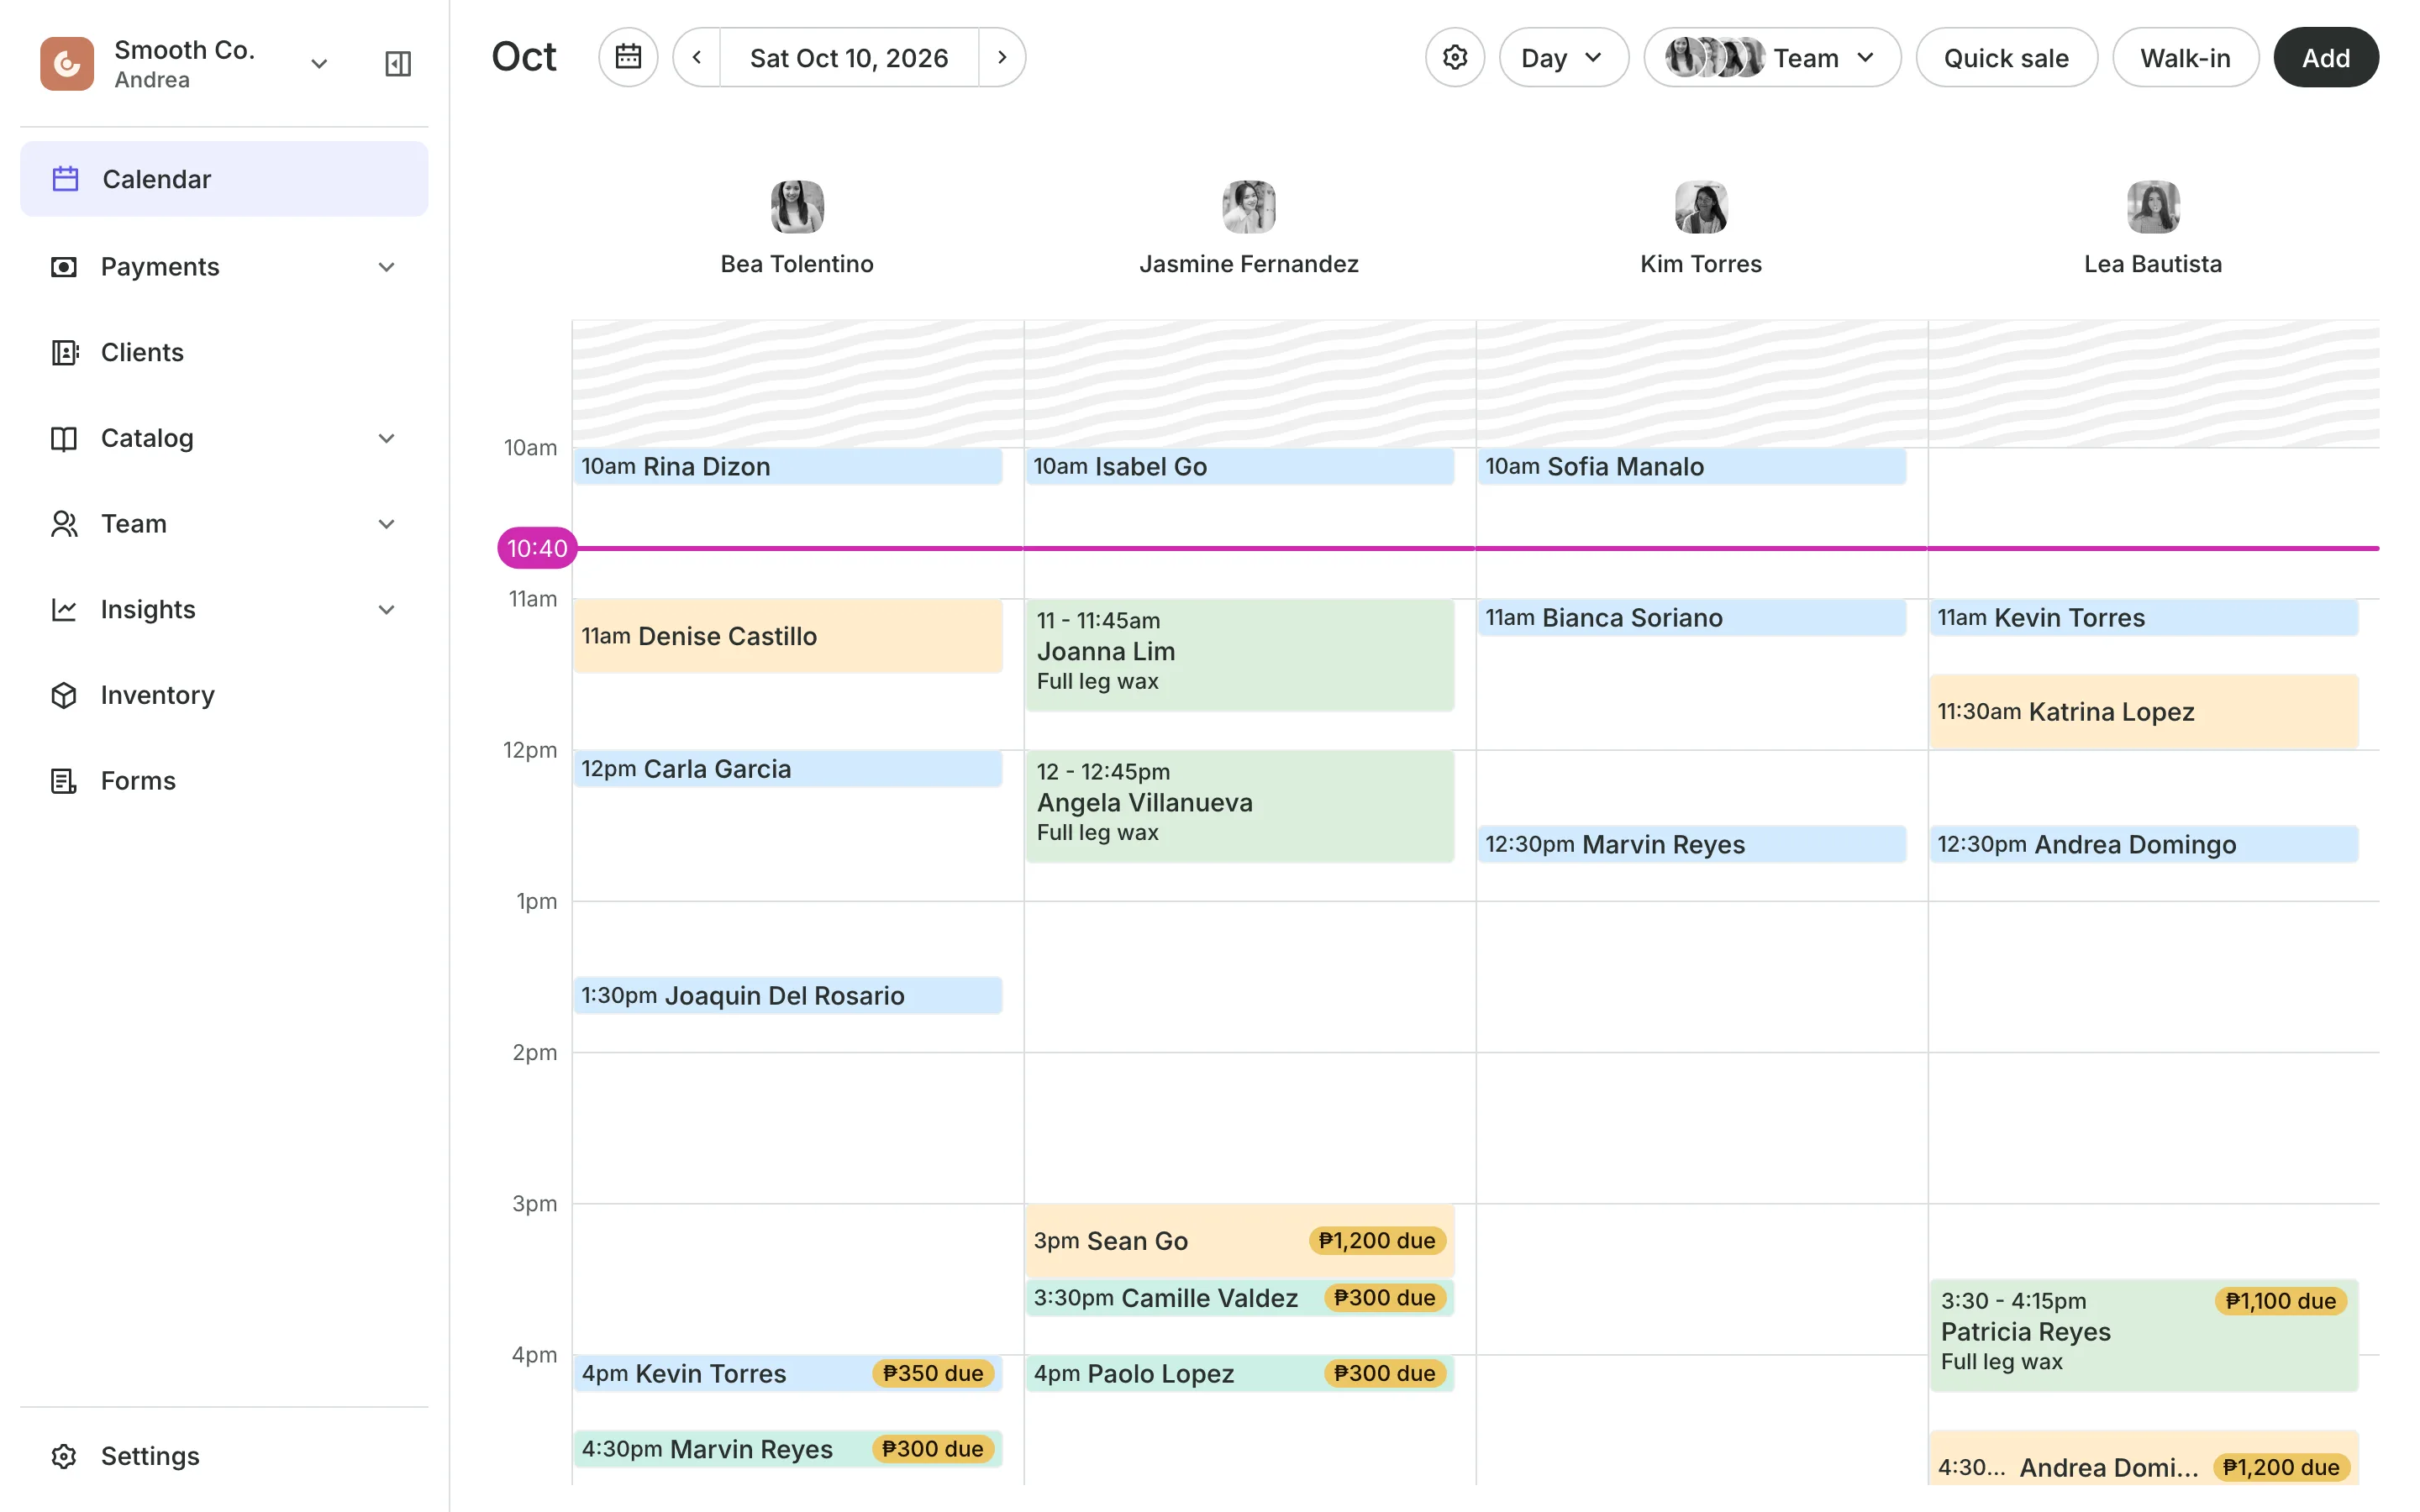The width and height of the screenshot is (2420, 1512).
Task: Click the Clients icon in sidebar
Action: (64, 353)
